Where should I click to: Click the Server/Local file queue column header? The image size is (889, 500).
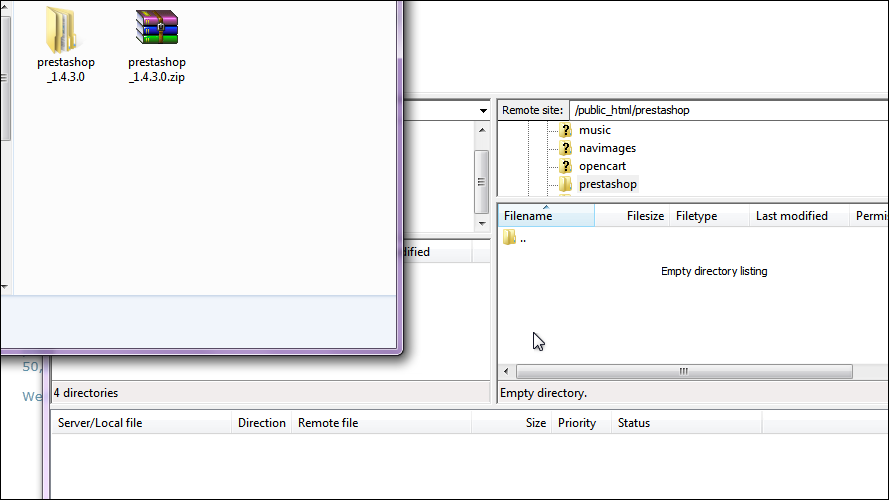click(142, 423)
